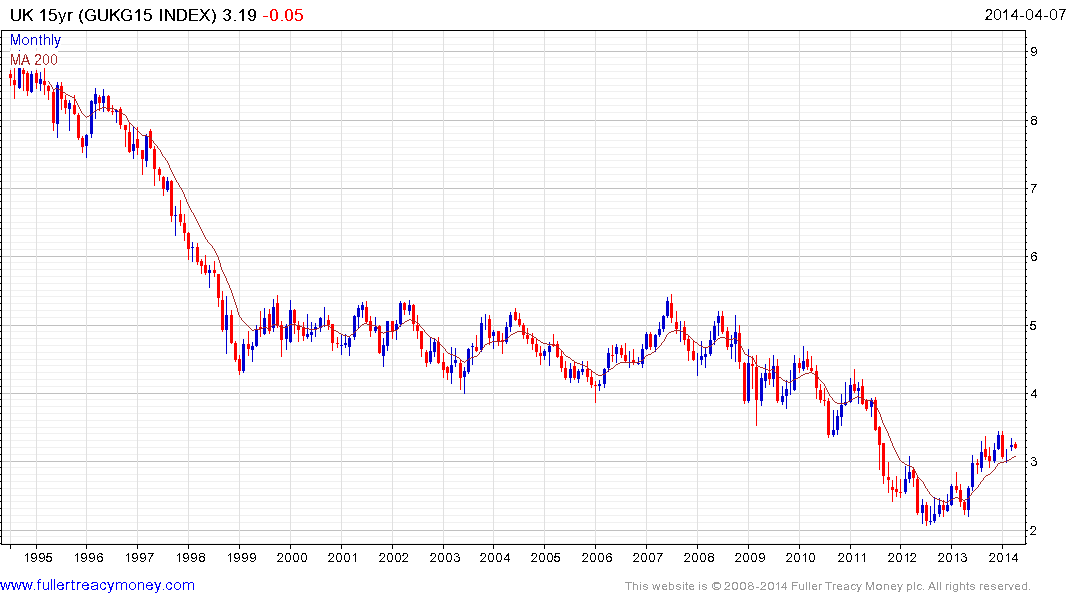Image resolution: width=1075 pixels, height=600 pixels.
Task: Click the 2002 x-axis label
Action: pyautogui.click(x=394, y=557)
